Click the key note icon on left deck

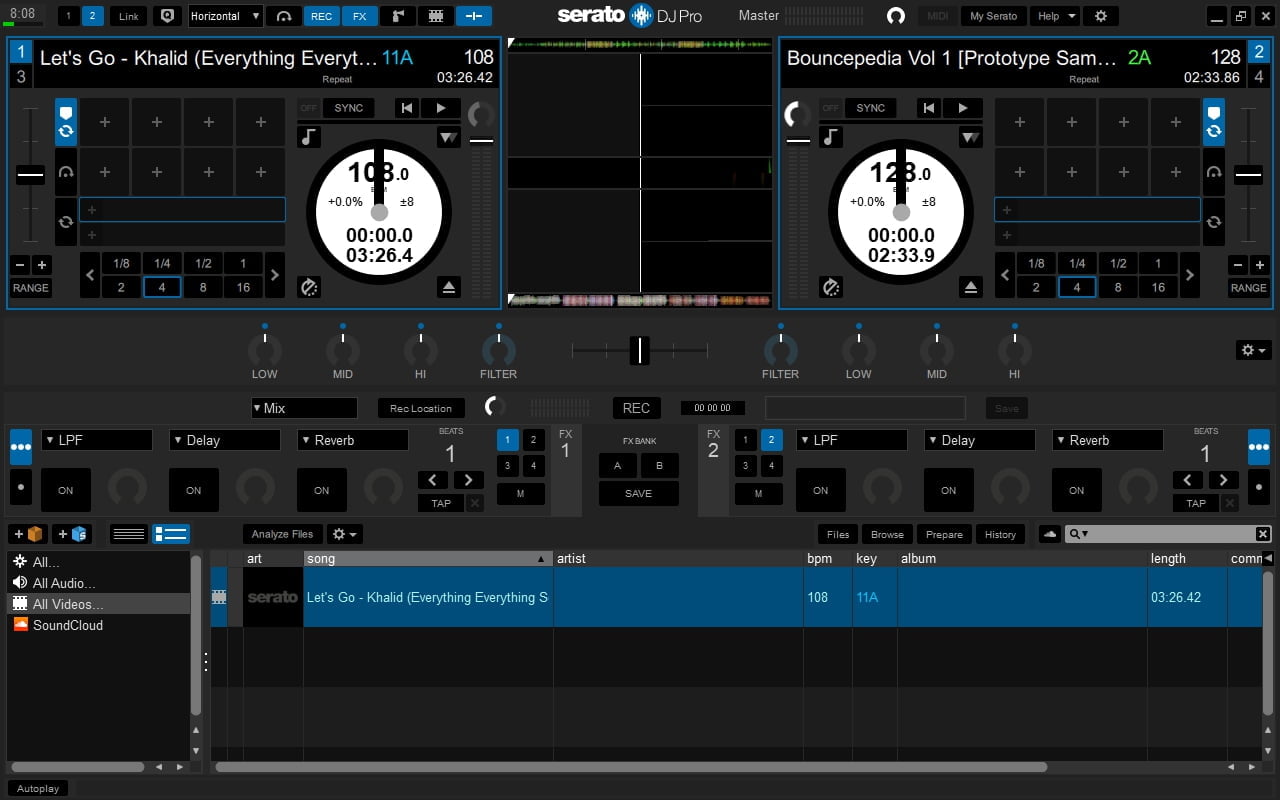pos(309,137)
